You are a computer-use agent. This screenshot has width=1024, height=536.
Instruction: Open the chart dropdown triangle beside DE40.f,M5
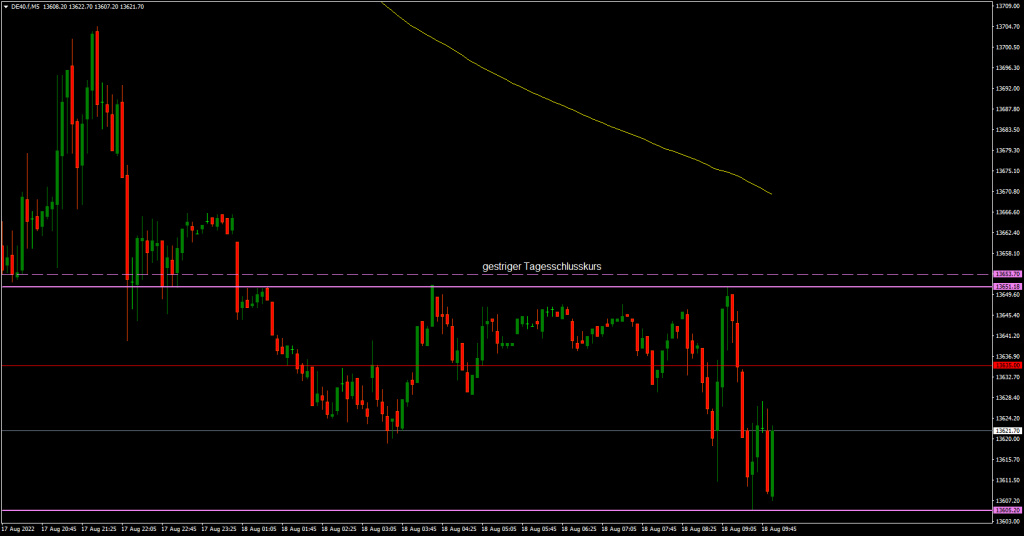tap(6, 6)
